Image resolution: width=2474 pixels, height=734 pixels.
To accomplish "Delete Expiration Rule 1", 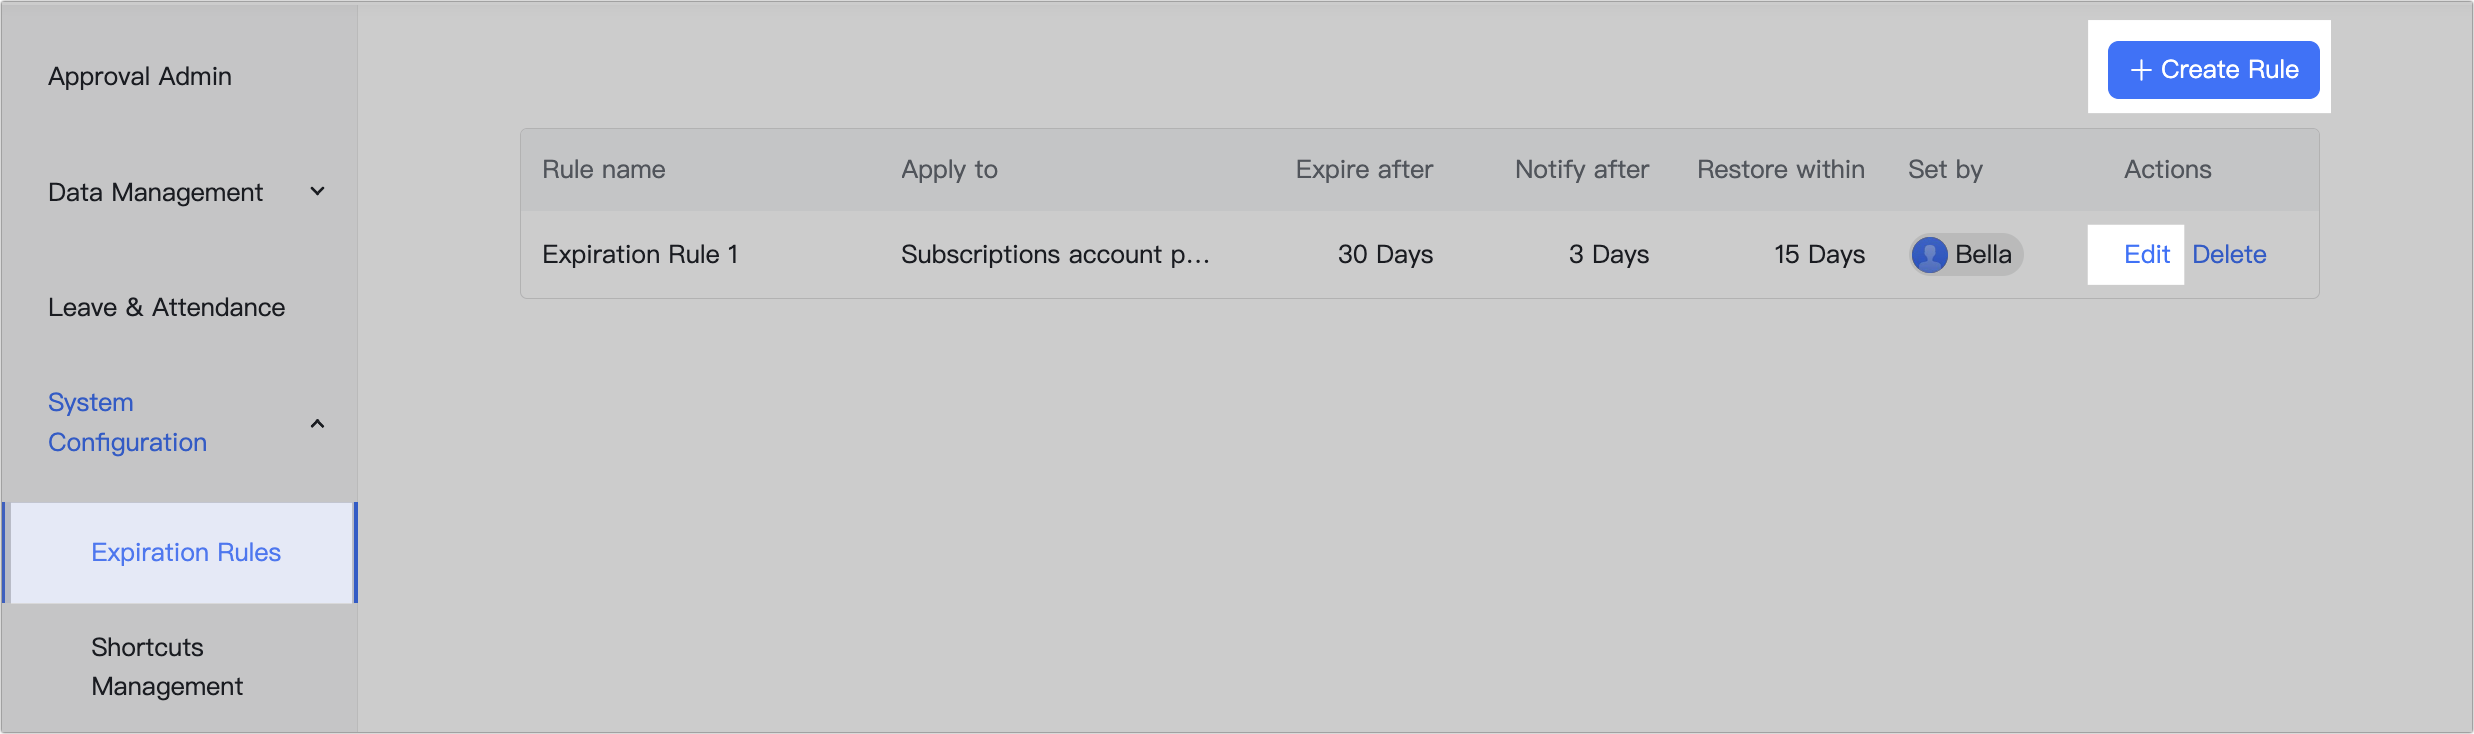I will click(x=2230, y=255).
